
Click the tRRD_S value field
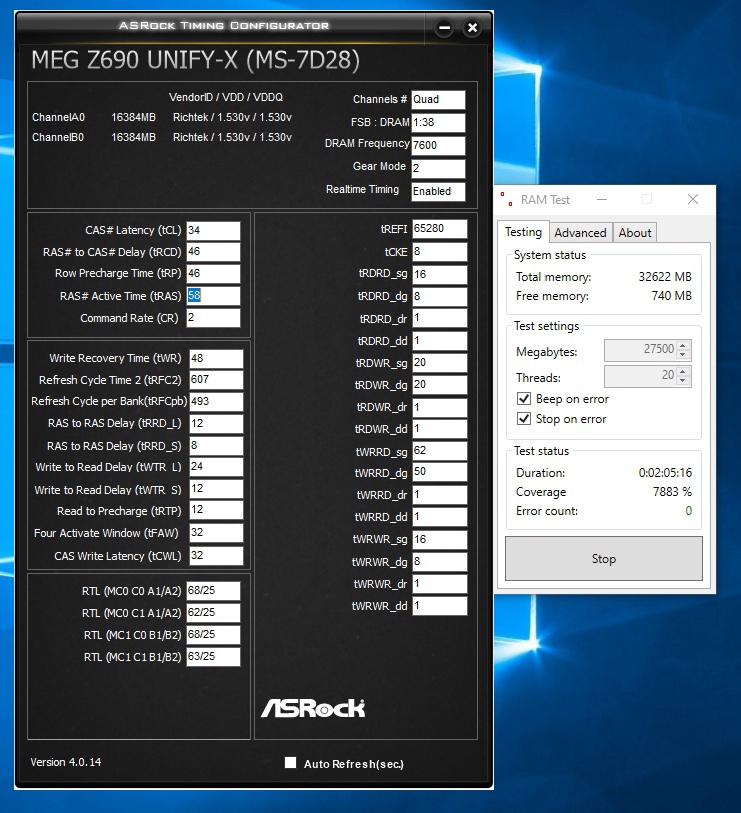[x=216, y=445]
